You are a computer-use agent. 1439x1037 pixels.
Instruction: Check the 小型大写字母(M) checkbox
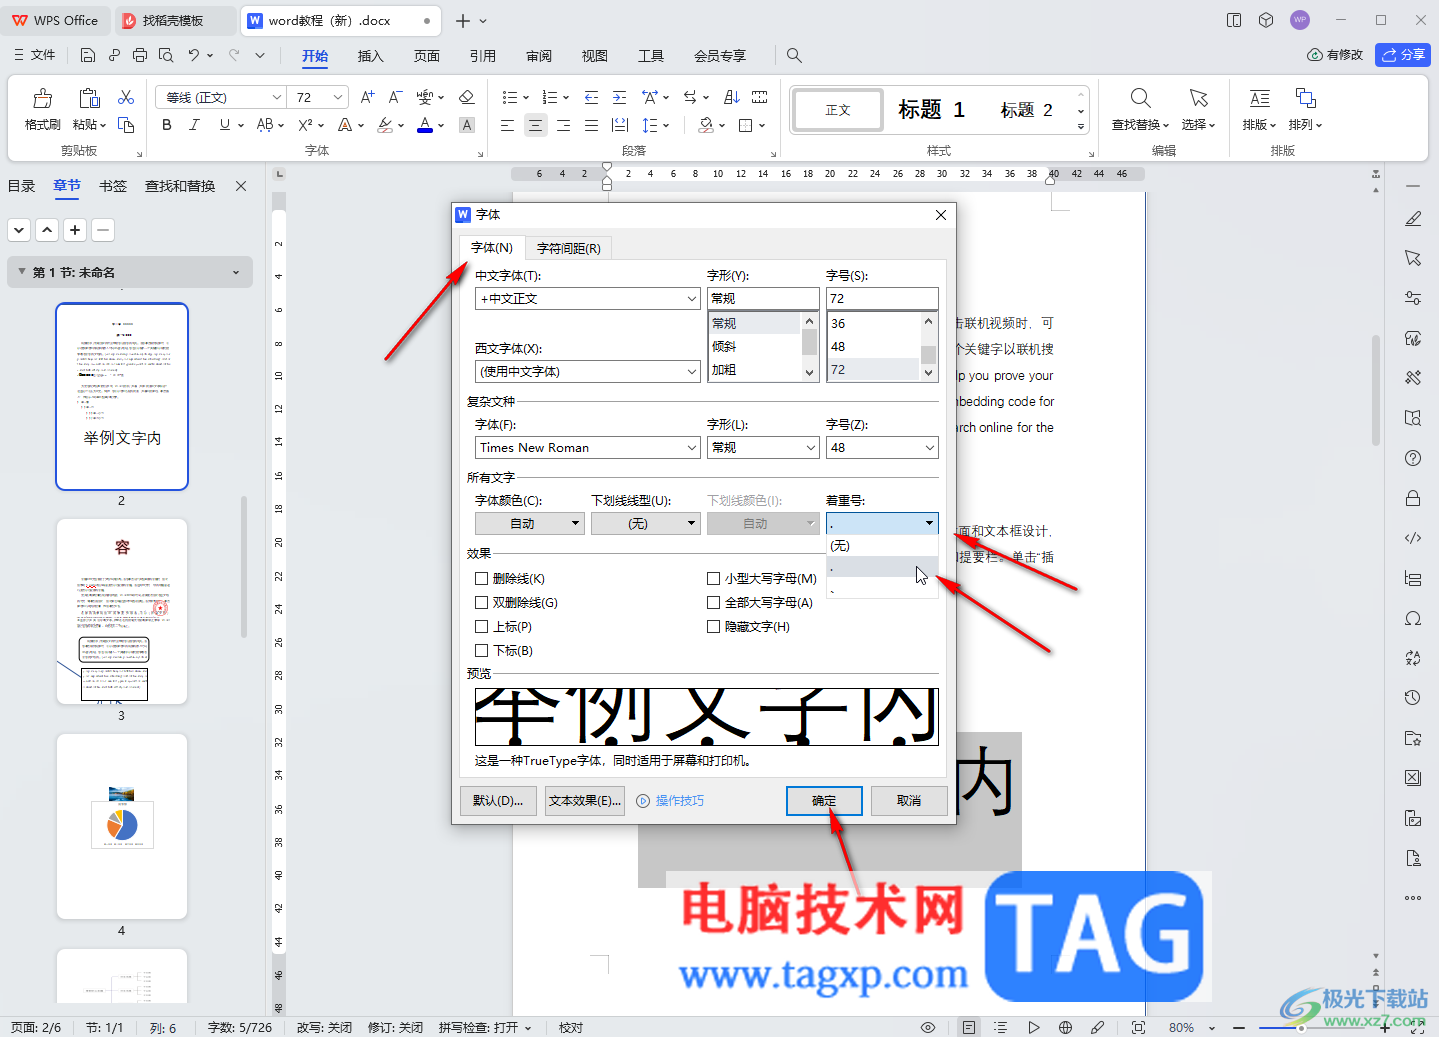pos(713,578)
